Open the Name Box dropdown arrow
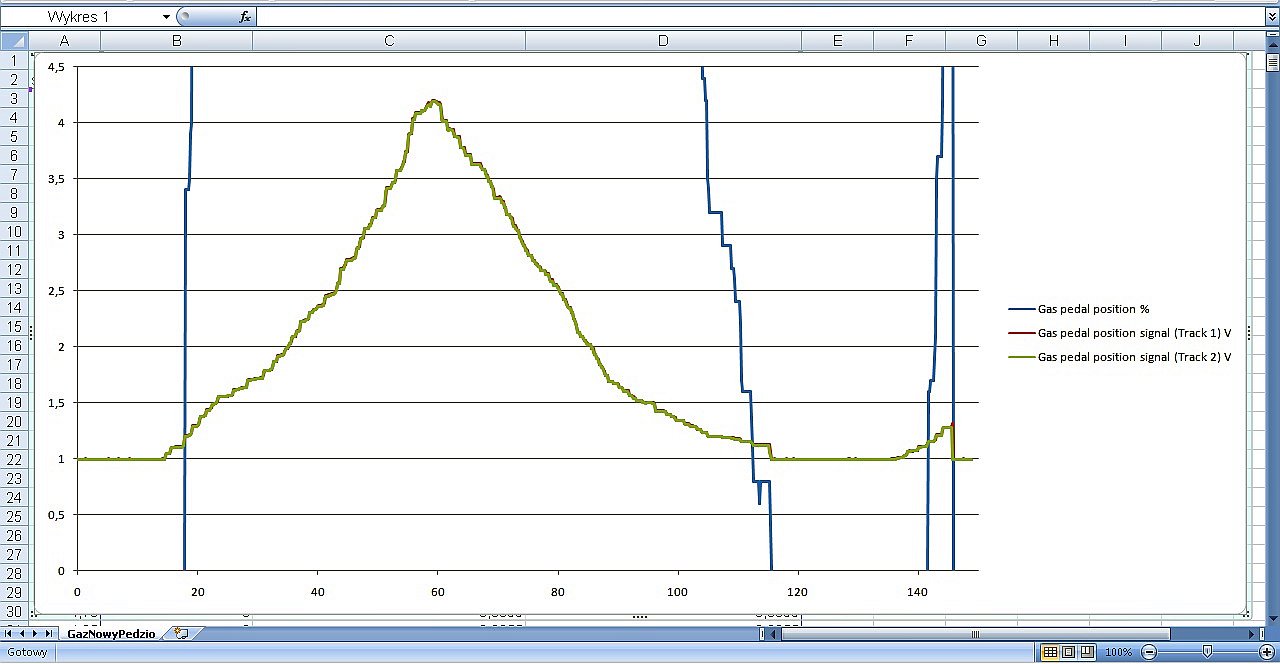This screenshot has height=664, width=1280. point(166,17)
